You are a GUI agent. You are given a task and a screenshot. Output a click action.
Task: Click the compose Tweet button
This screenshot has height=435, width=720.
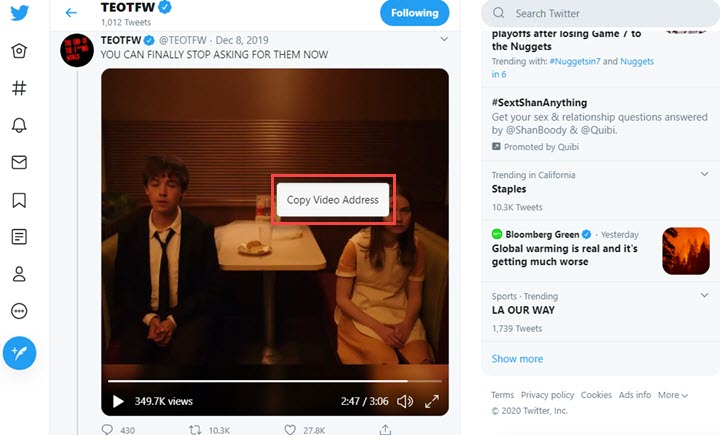[19, 352]
